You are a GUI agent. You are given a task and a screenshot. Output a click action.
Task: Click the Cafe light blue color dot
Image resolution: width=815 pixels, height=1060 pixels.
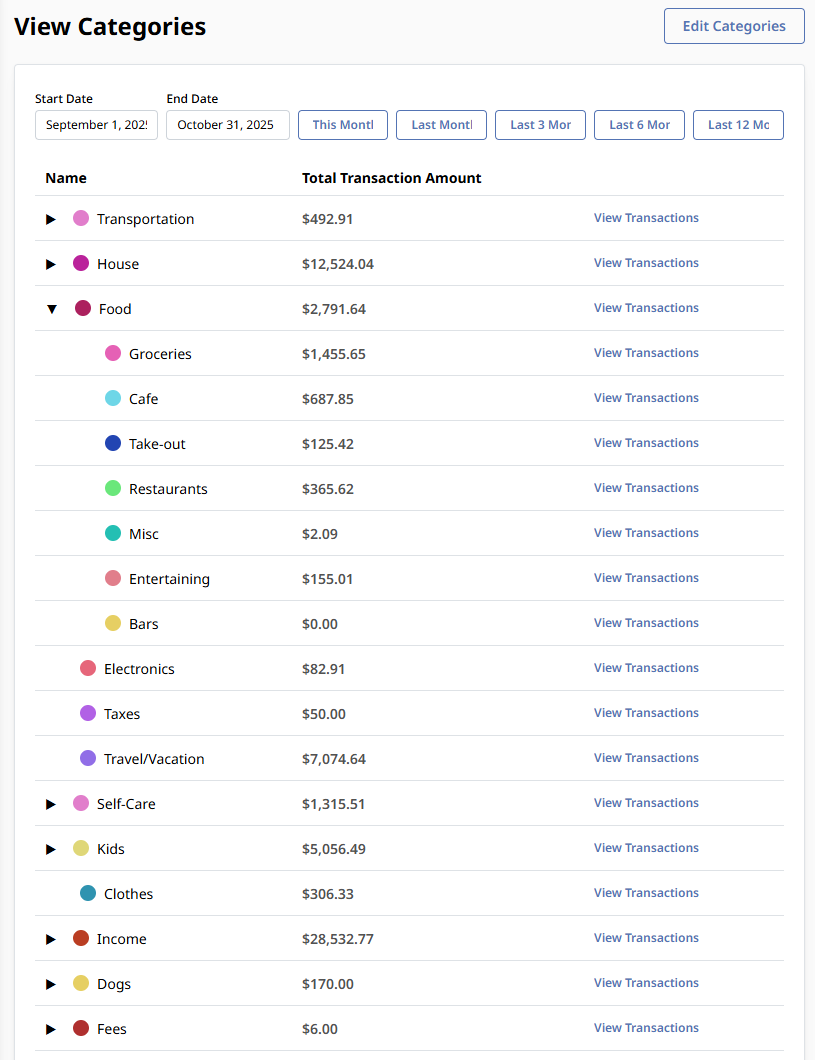(x=113, y=398)
